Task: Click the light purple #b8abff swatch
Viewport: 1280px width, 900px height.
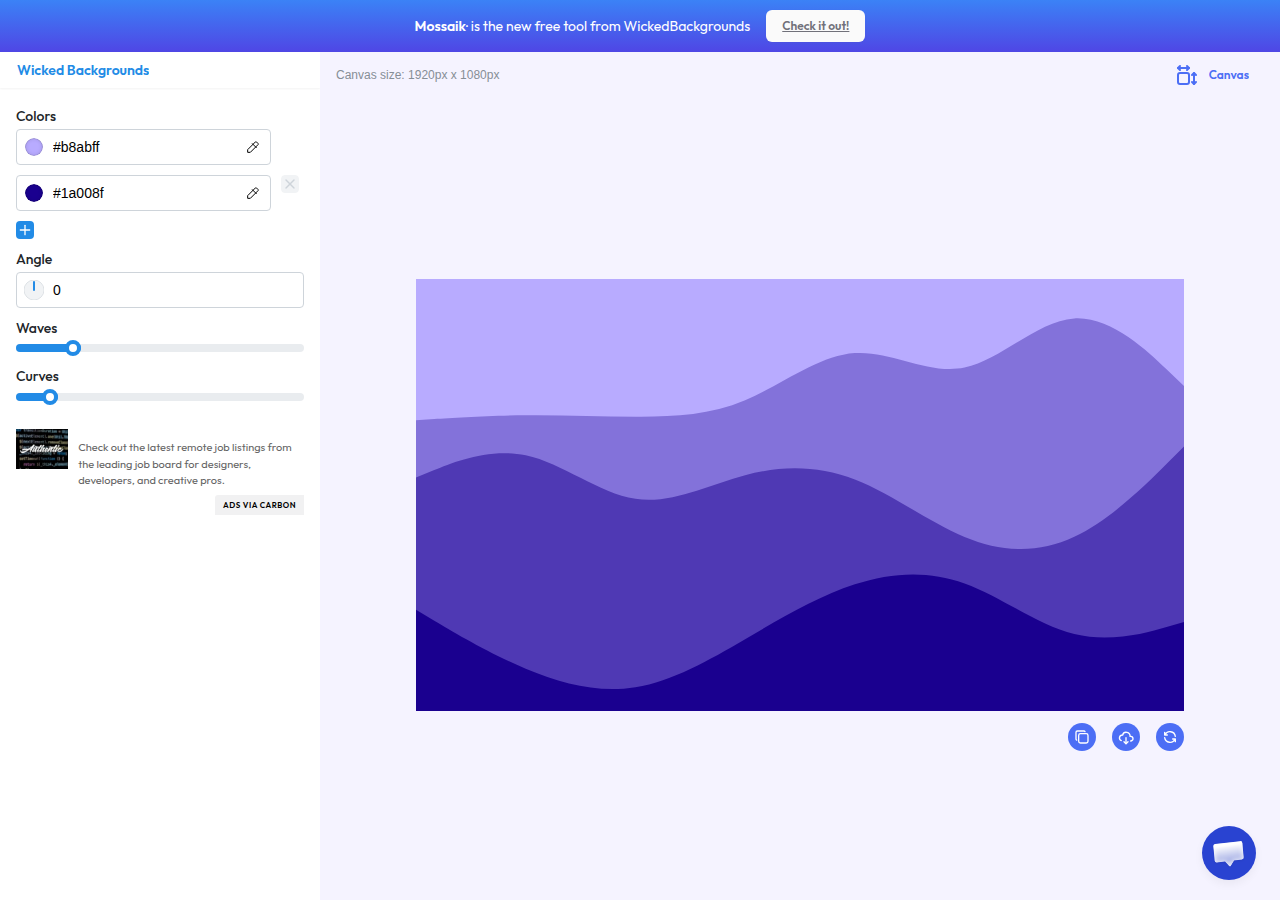Action: point(34,147)
